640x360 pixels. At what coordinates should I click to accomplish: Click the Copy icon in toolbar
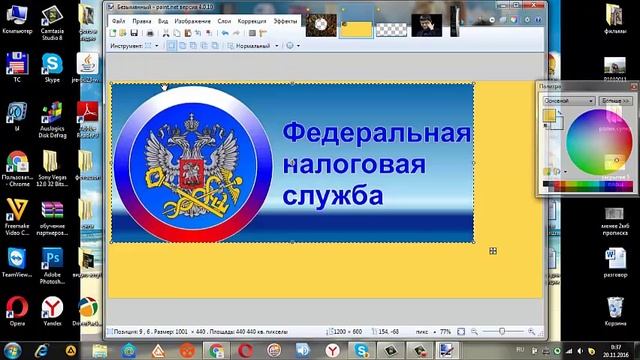coord(177,33)
